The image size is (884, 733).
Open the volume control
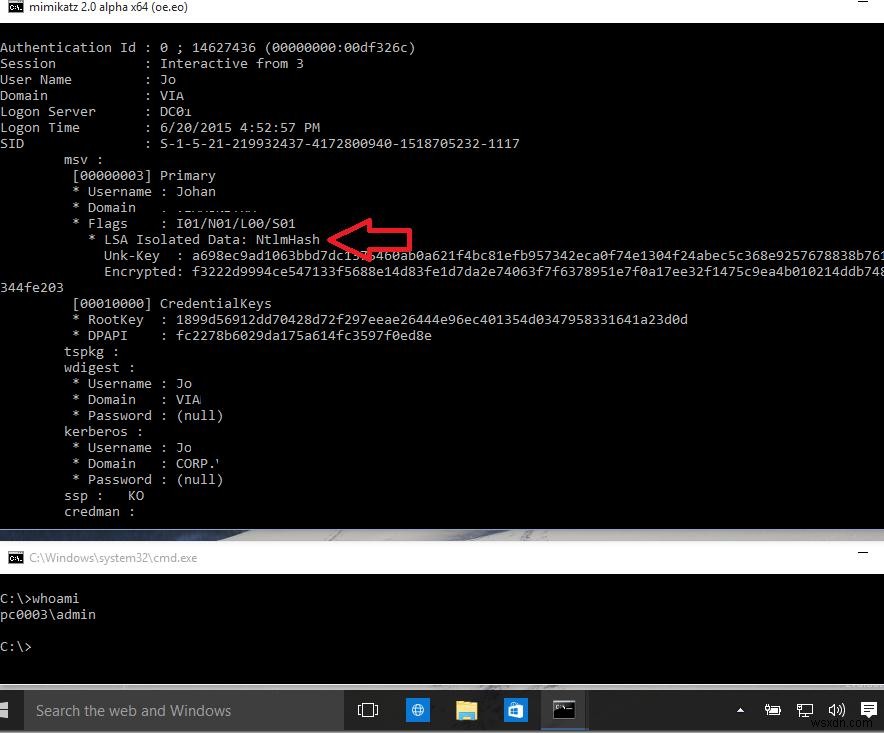(836, 710)
